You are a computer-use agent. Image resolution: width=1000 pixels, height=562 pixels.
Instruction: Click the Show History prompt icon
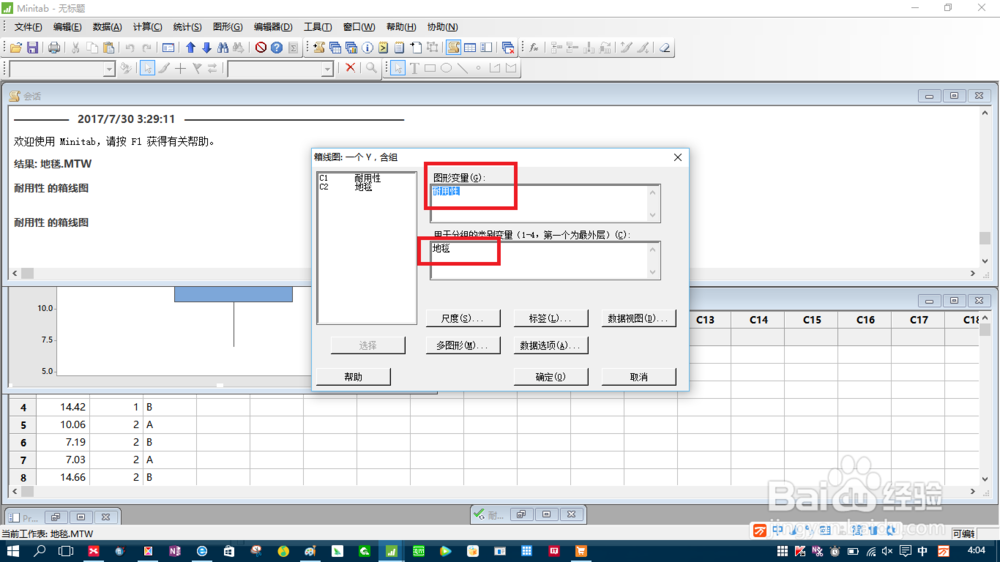[x=383, y=48]
